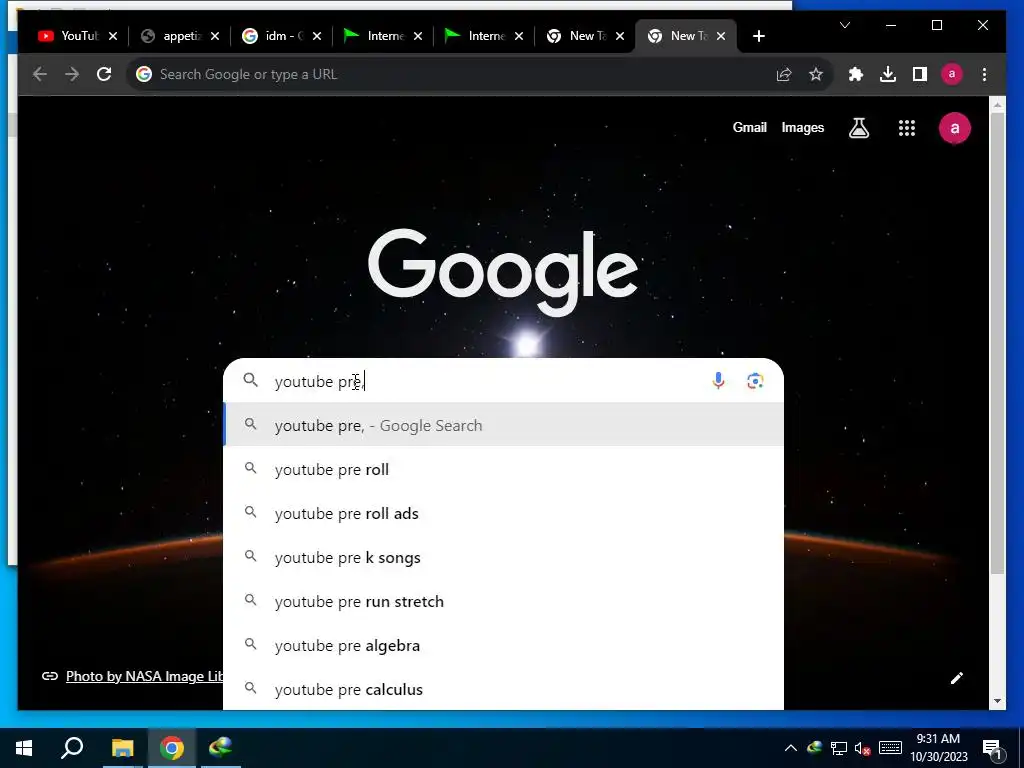Image resolution: width=1024 pixels, height=768 pixels.
Task: Toggle the side panel icon
Action: (920, 74)
